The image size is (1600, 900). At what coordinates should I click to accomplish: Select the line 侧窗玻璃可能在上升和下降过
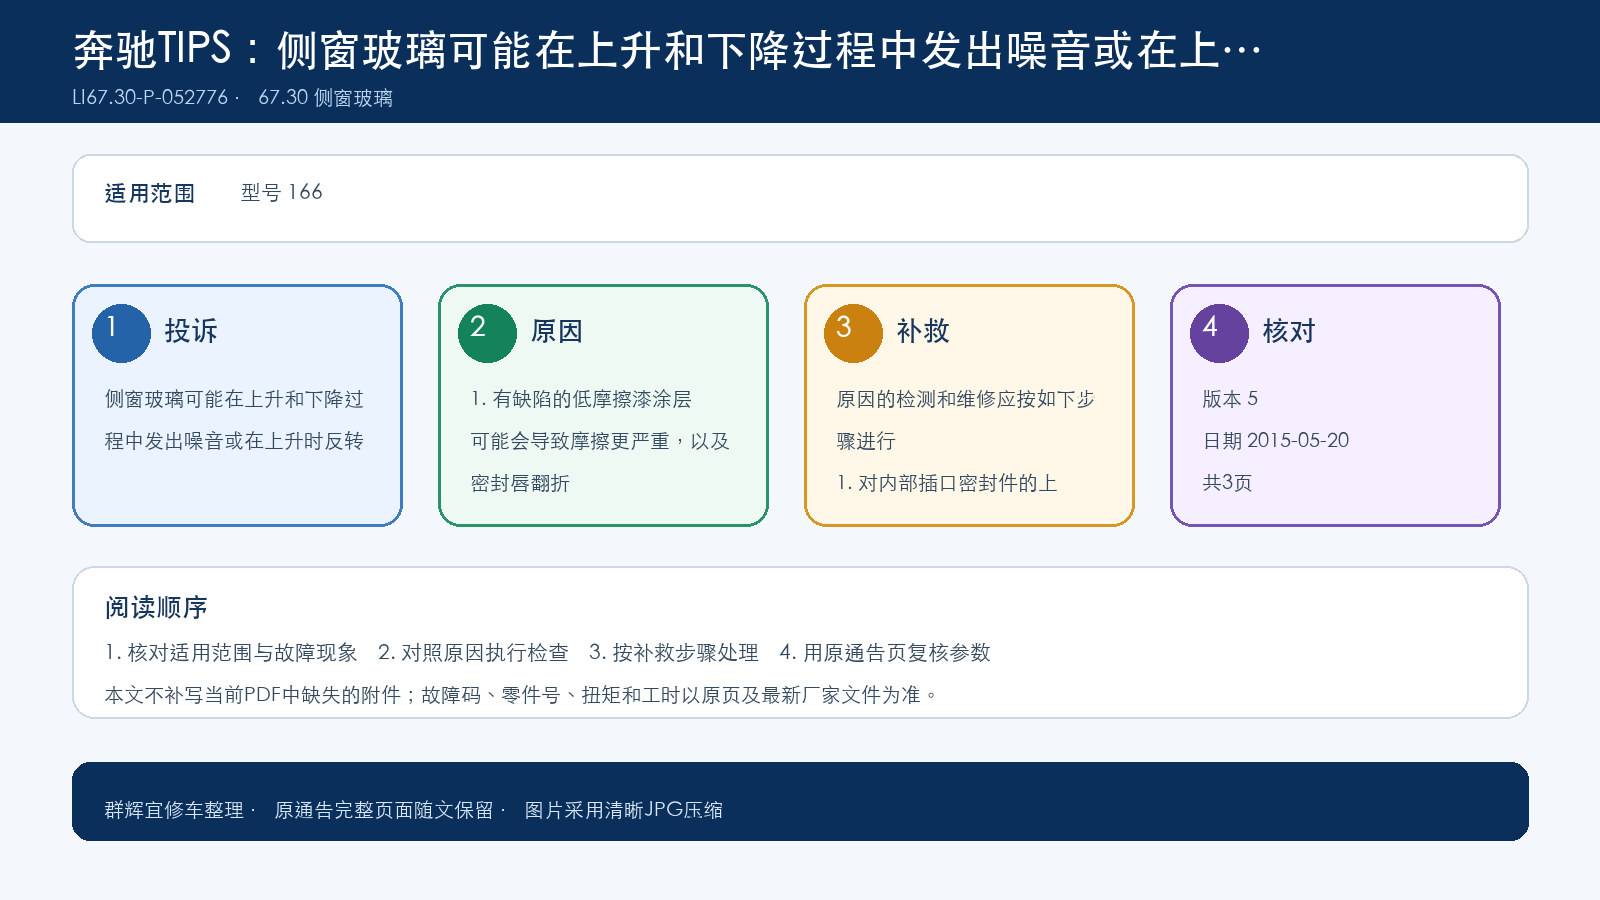coord(234,399)
